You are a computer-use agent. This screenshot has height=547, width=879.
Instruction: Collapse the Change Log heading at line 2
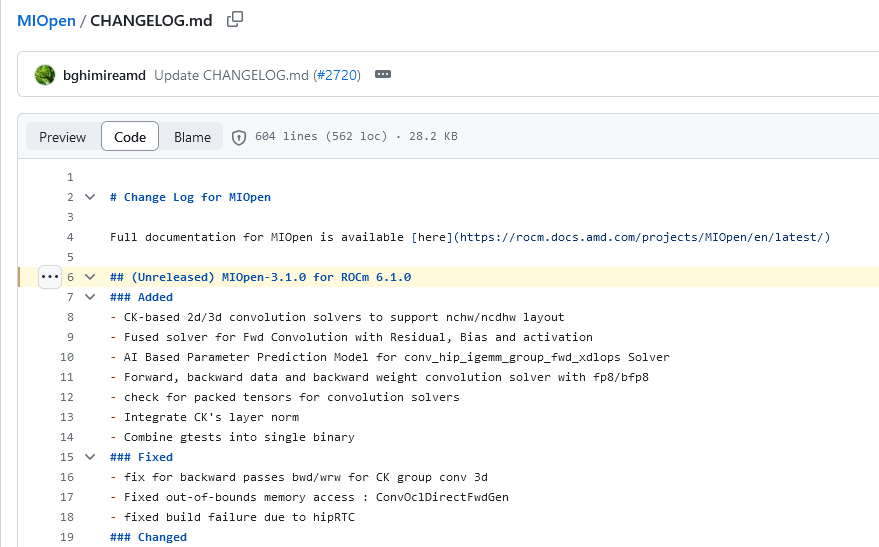click(x=90, y=197)
